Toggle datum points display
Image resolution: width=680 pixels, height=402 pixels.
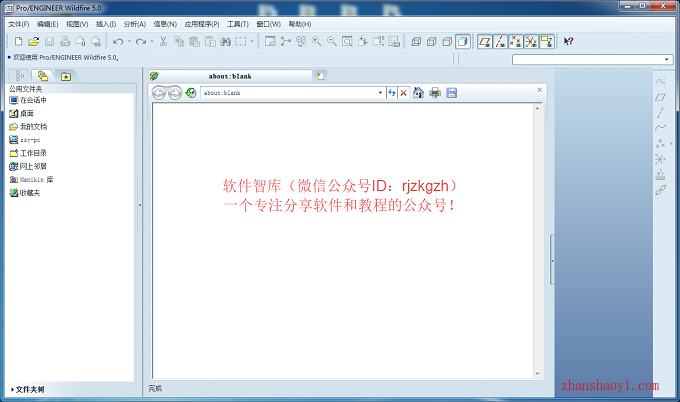point(516,42)
